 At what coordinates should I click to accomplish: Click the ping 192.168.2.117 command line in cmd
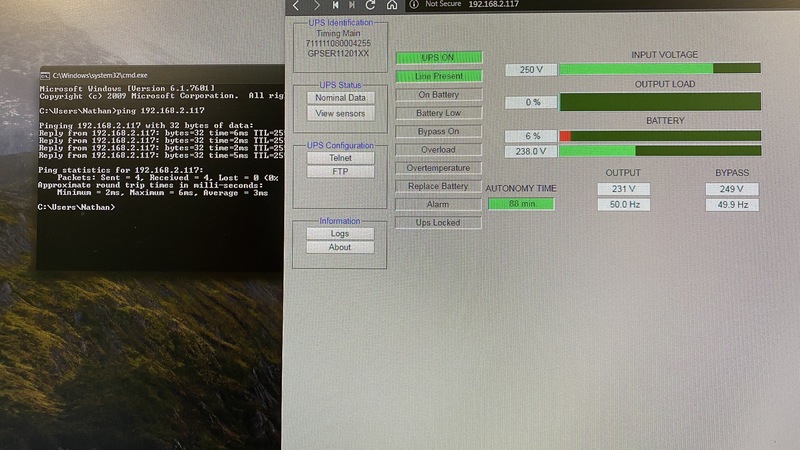[x=122, y=111]
